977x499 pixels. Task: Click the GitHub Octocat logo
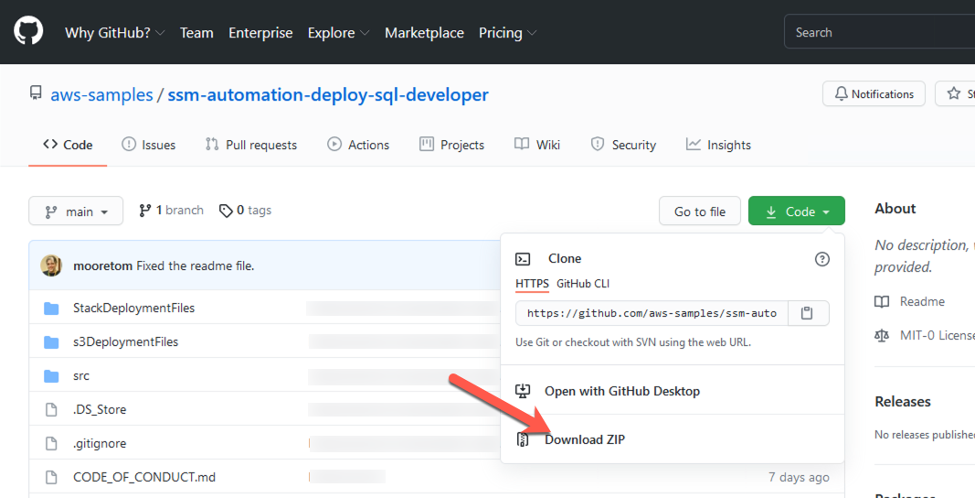[29, 31]
